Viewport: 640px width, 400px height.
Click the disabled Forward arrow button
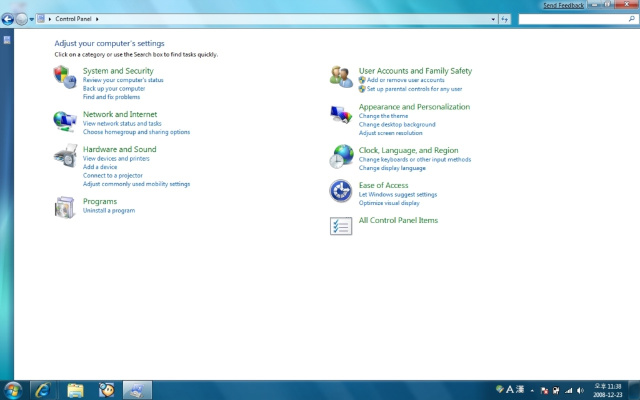pos(21,19)
